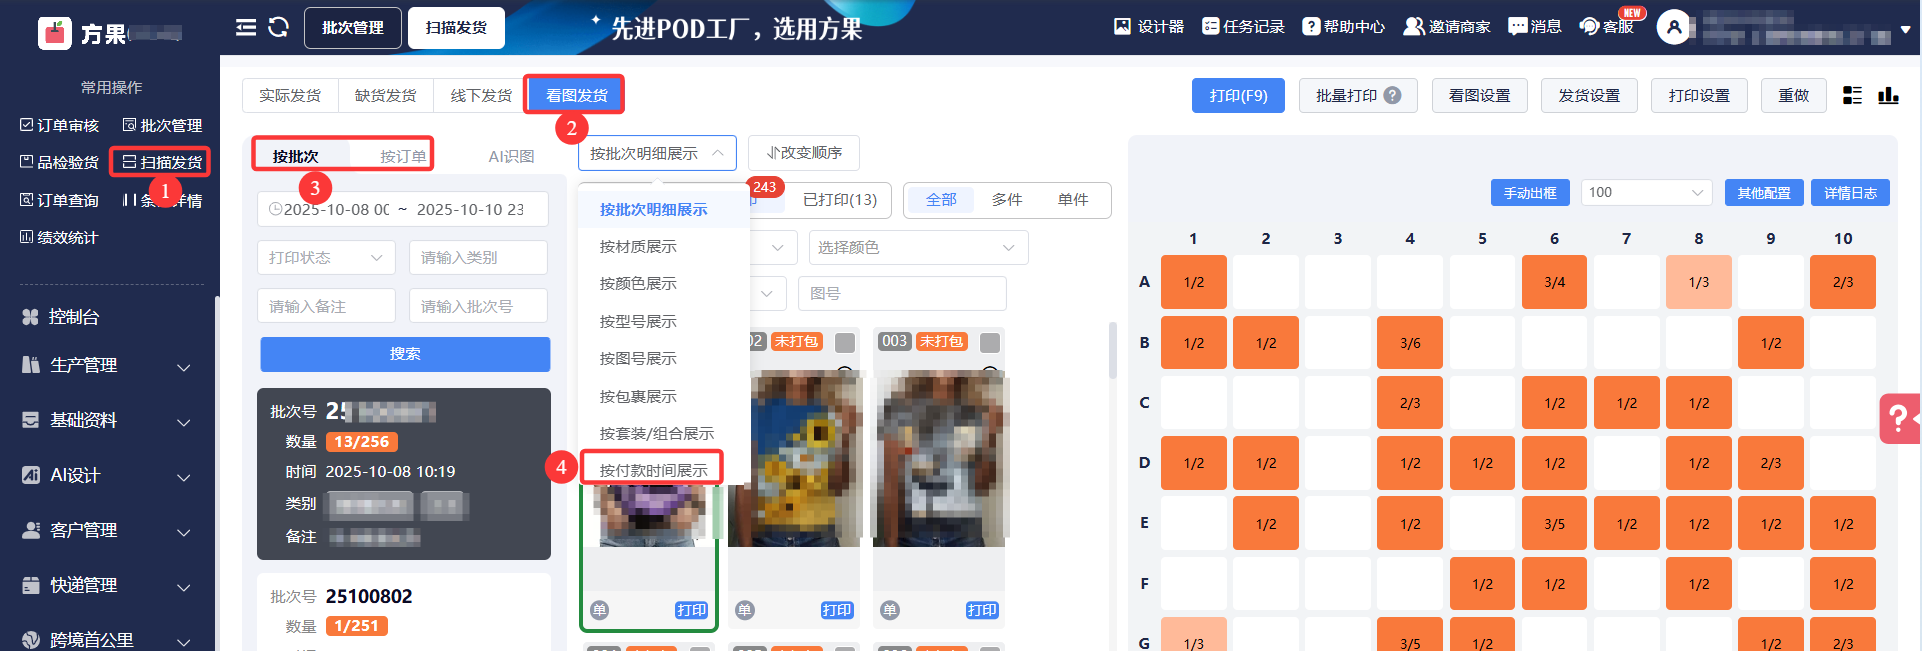Click 邀请商家 in the header

pos(1446,27)
